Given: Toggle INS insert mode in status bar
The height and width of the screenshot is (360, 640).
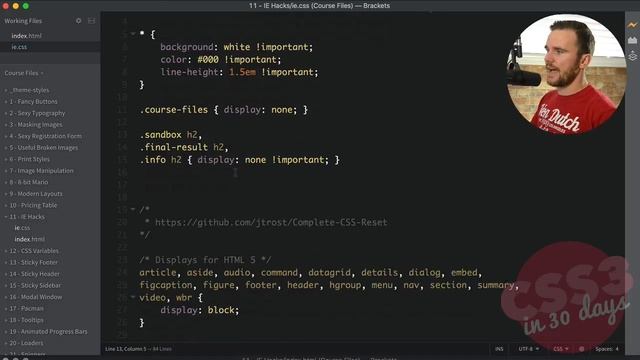Looking at the screenshot, I should coord(499,349).
